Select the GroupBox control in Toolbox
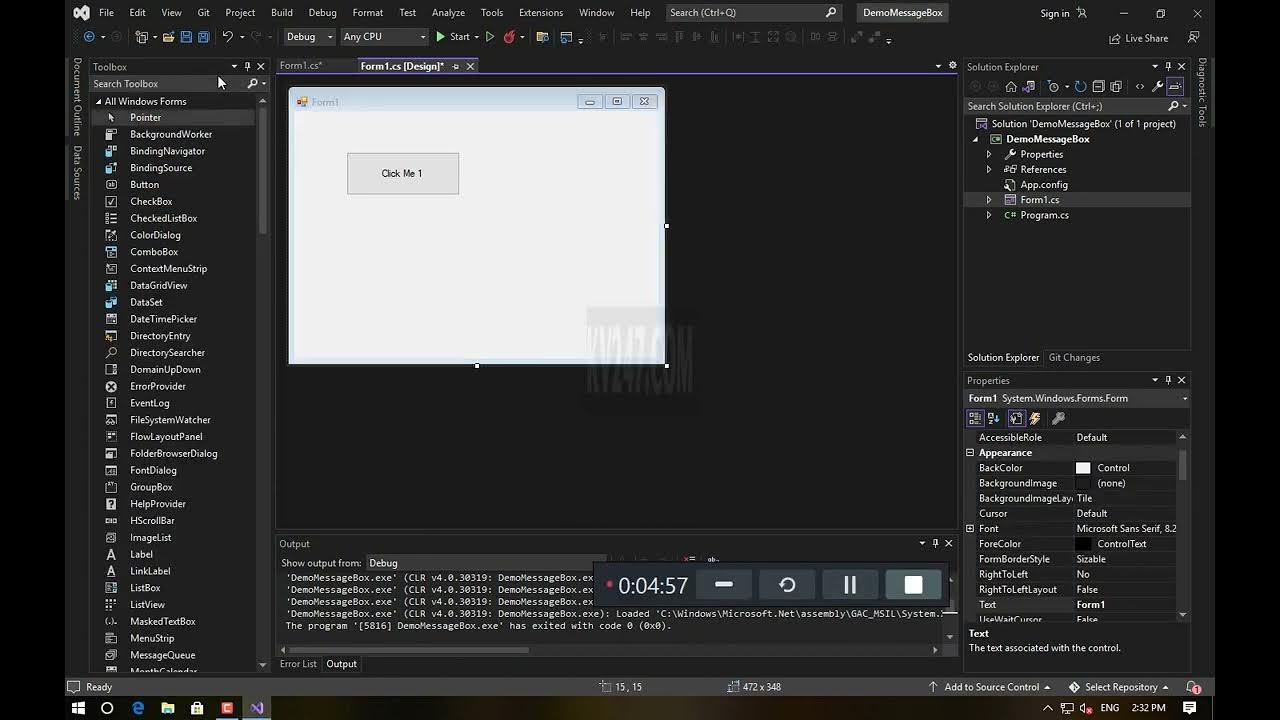The image size is (1280, 720). point(151,487)
